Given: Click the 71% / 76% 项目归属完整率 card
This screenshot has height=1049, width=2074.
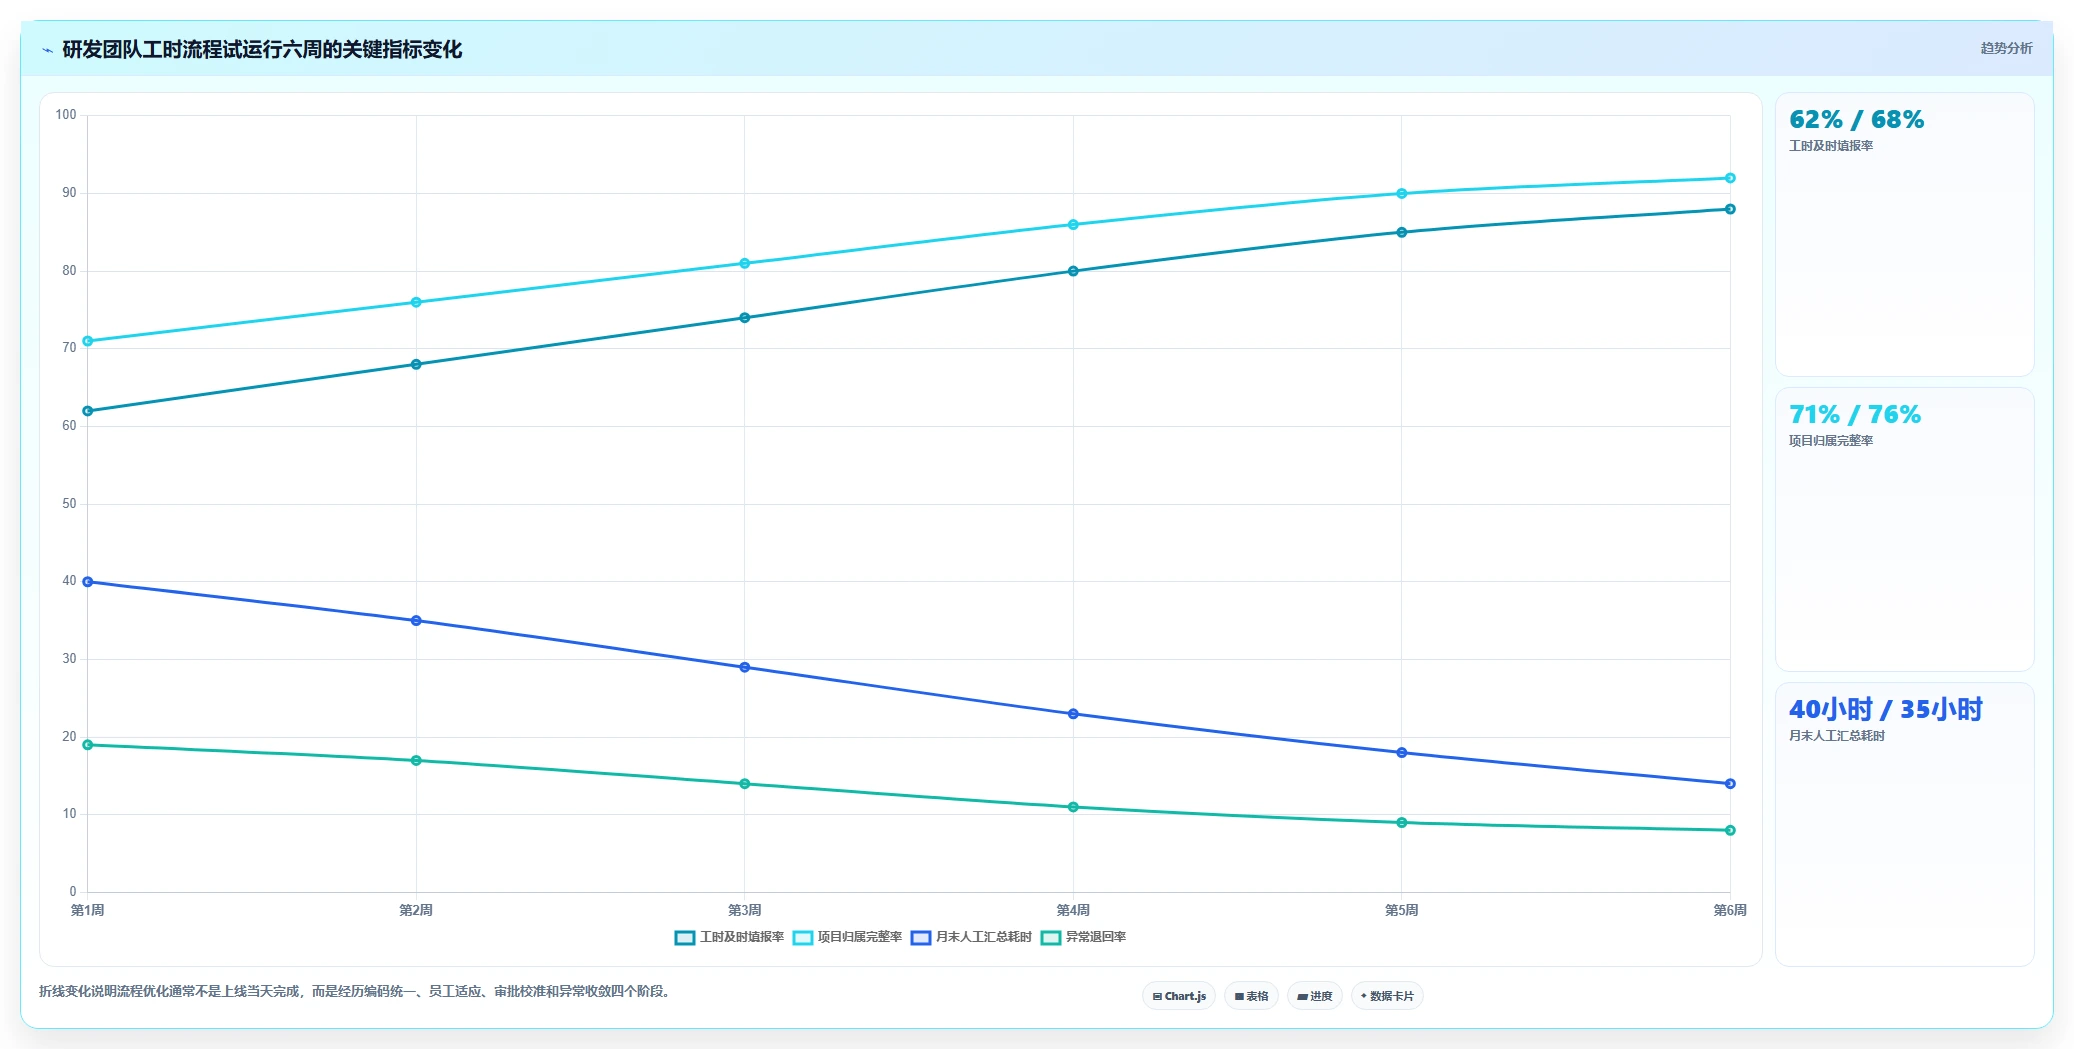Looking at the screenshot, I should pyautogui.click(x=1904, y=530).
